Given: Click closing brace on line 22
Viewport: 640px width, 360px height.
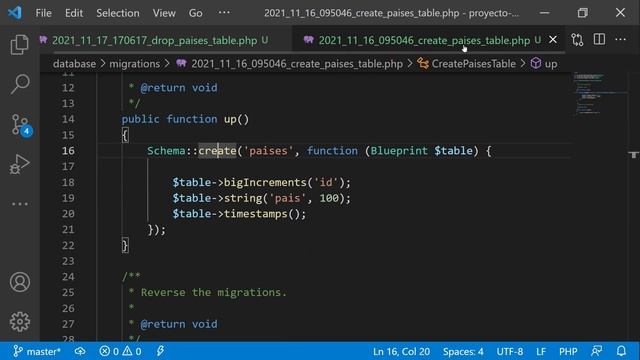Looking at the screenshot, I should click(x=125, y=245).
